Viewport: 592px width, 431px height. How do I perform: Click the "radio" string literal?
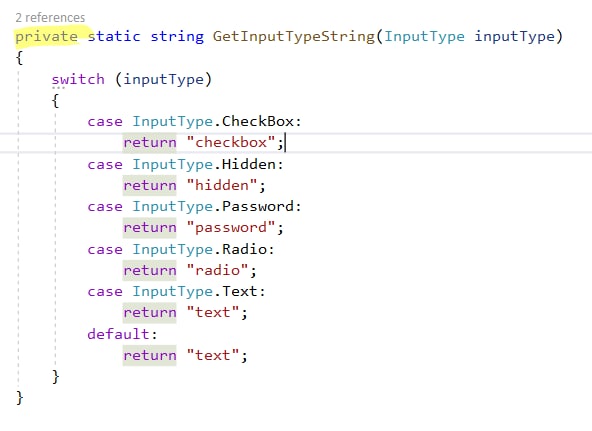pyautogui.click(x=217, y=271)
